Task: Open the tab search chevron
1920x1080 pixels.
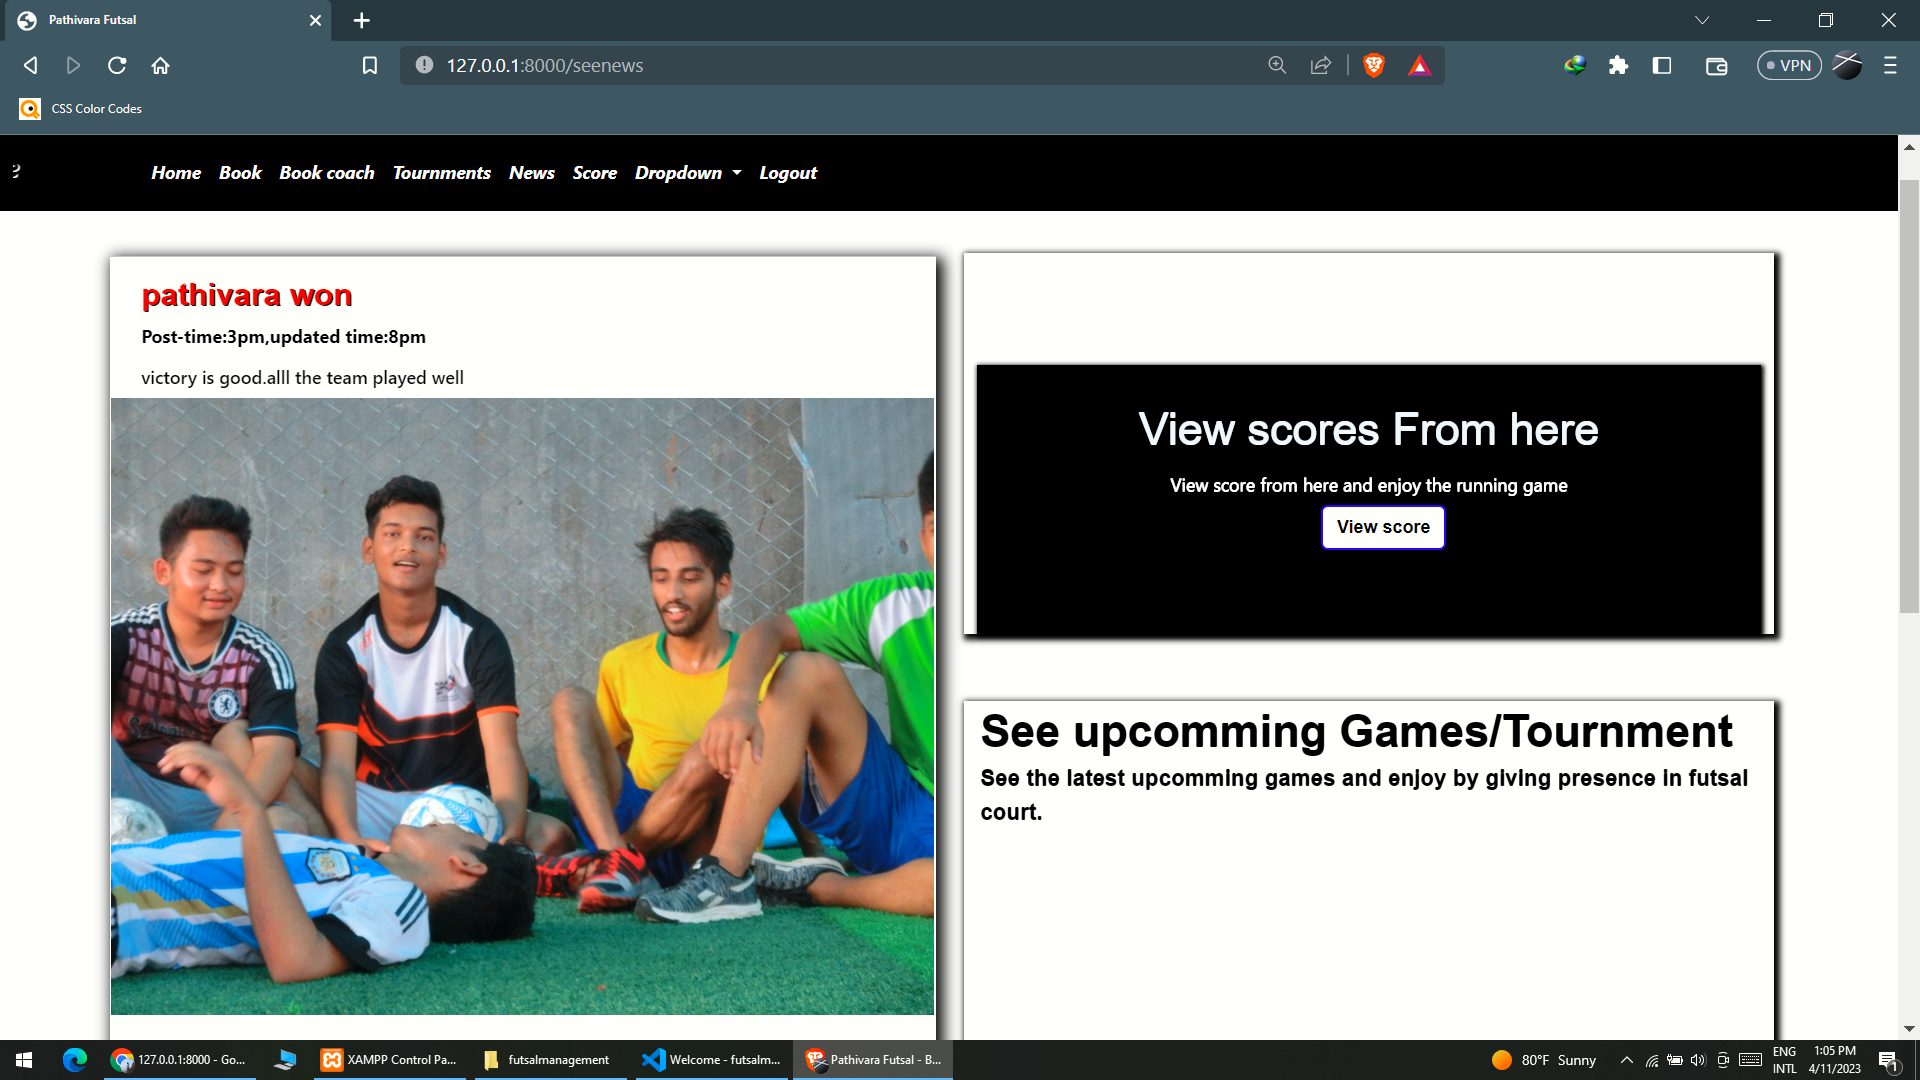Action: point(1700,20)
